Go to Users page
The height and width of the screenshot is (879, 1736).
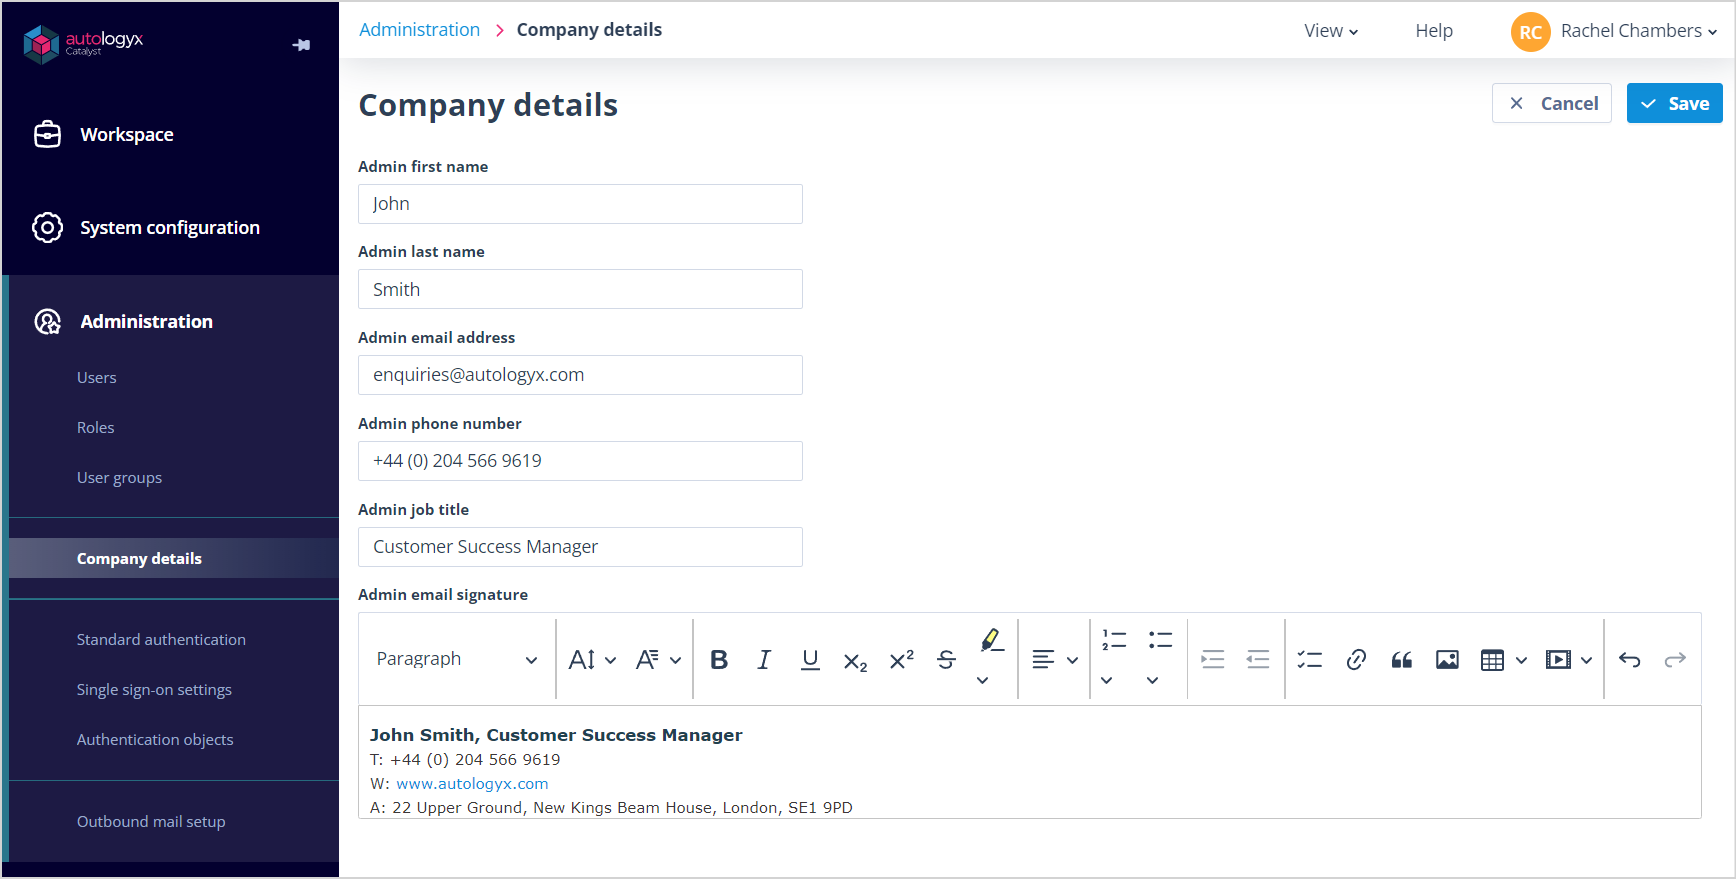tap(97, 377)
